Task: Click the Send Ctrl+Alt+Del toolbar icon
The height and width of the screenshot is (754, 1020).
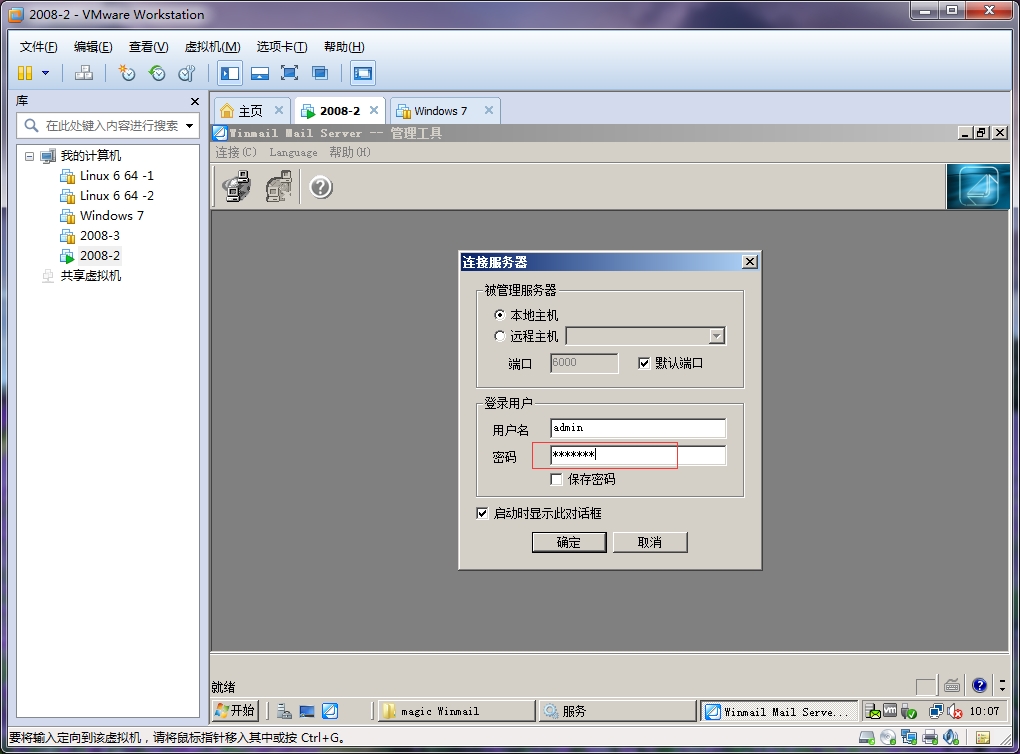Action: (x=83, y=73)
